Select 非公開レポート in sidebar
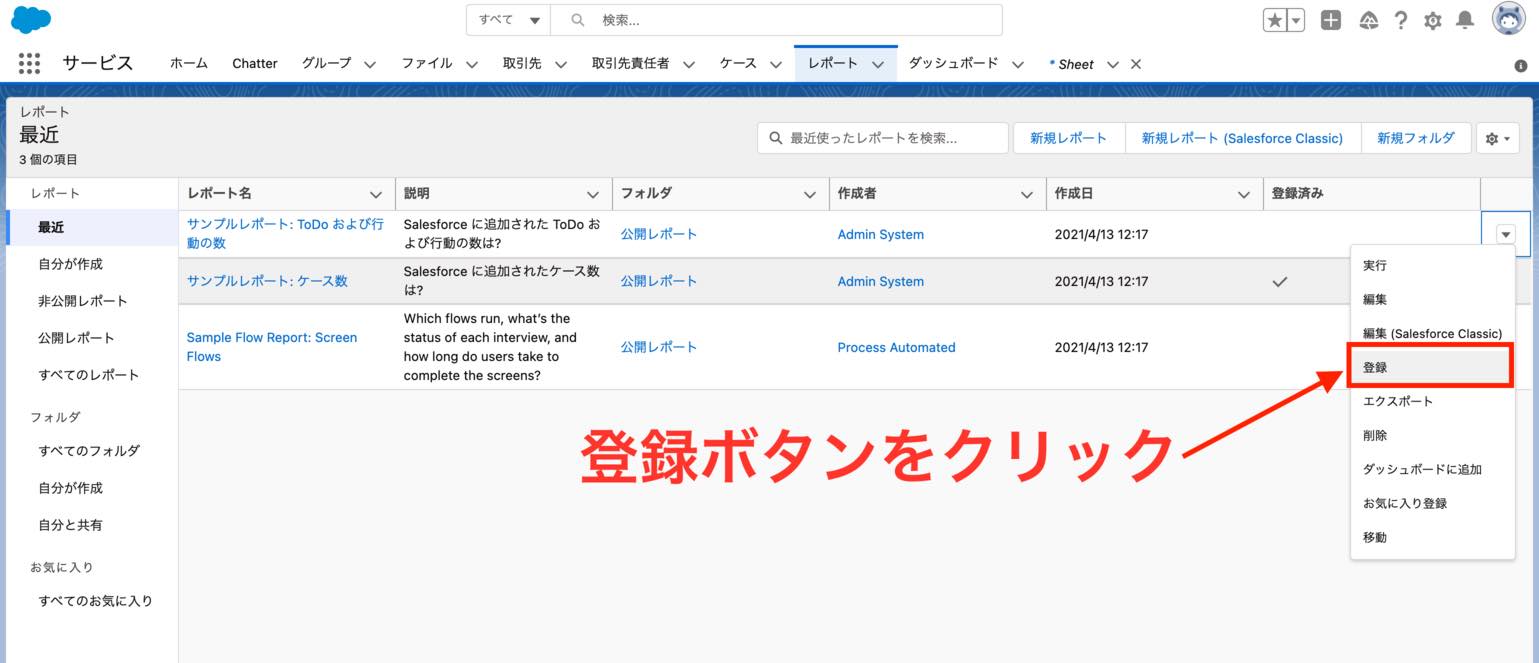The image size is (1539, 663). (92, 301)
